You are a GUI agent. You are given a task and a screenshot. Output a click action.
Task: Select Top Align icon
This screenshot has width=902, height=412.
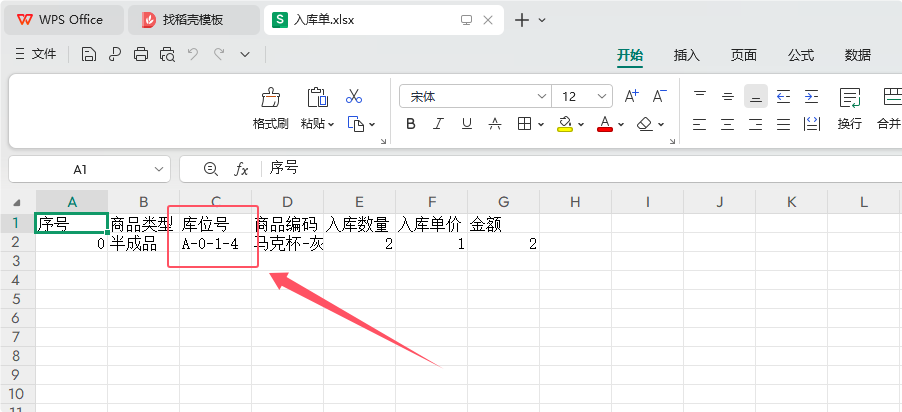click(700, 96)
